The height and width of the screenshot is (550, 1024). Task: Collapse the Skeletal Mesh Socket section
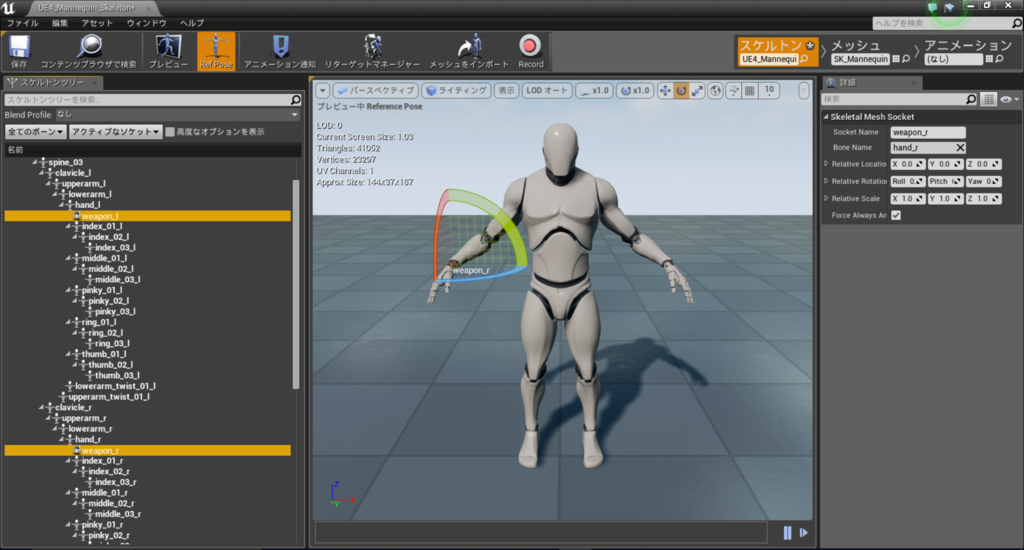pos(826,117)
